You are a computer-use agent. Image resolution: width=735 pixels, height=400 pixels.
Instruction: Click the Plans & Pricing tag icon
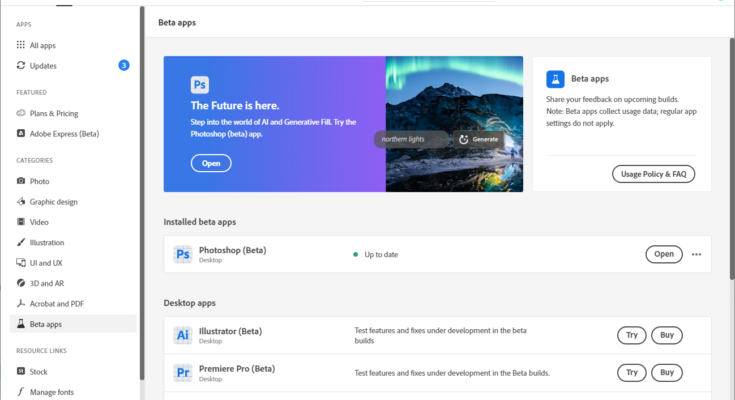coord(21,113)
